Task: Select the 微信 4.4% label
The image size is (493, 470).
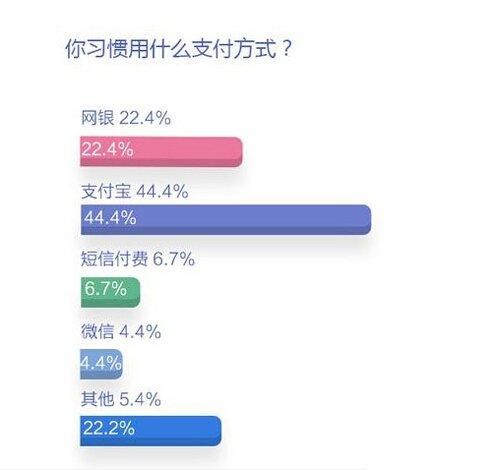Action: coord(121,331)
